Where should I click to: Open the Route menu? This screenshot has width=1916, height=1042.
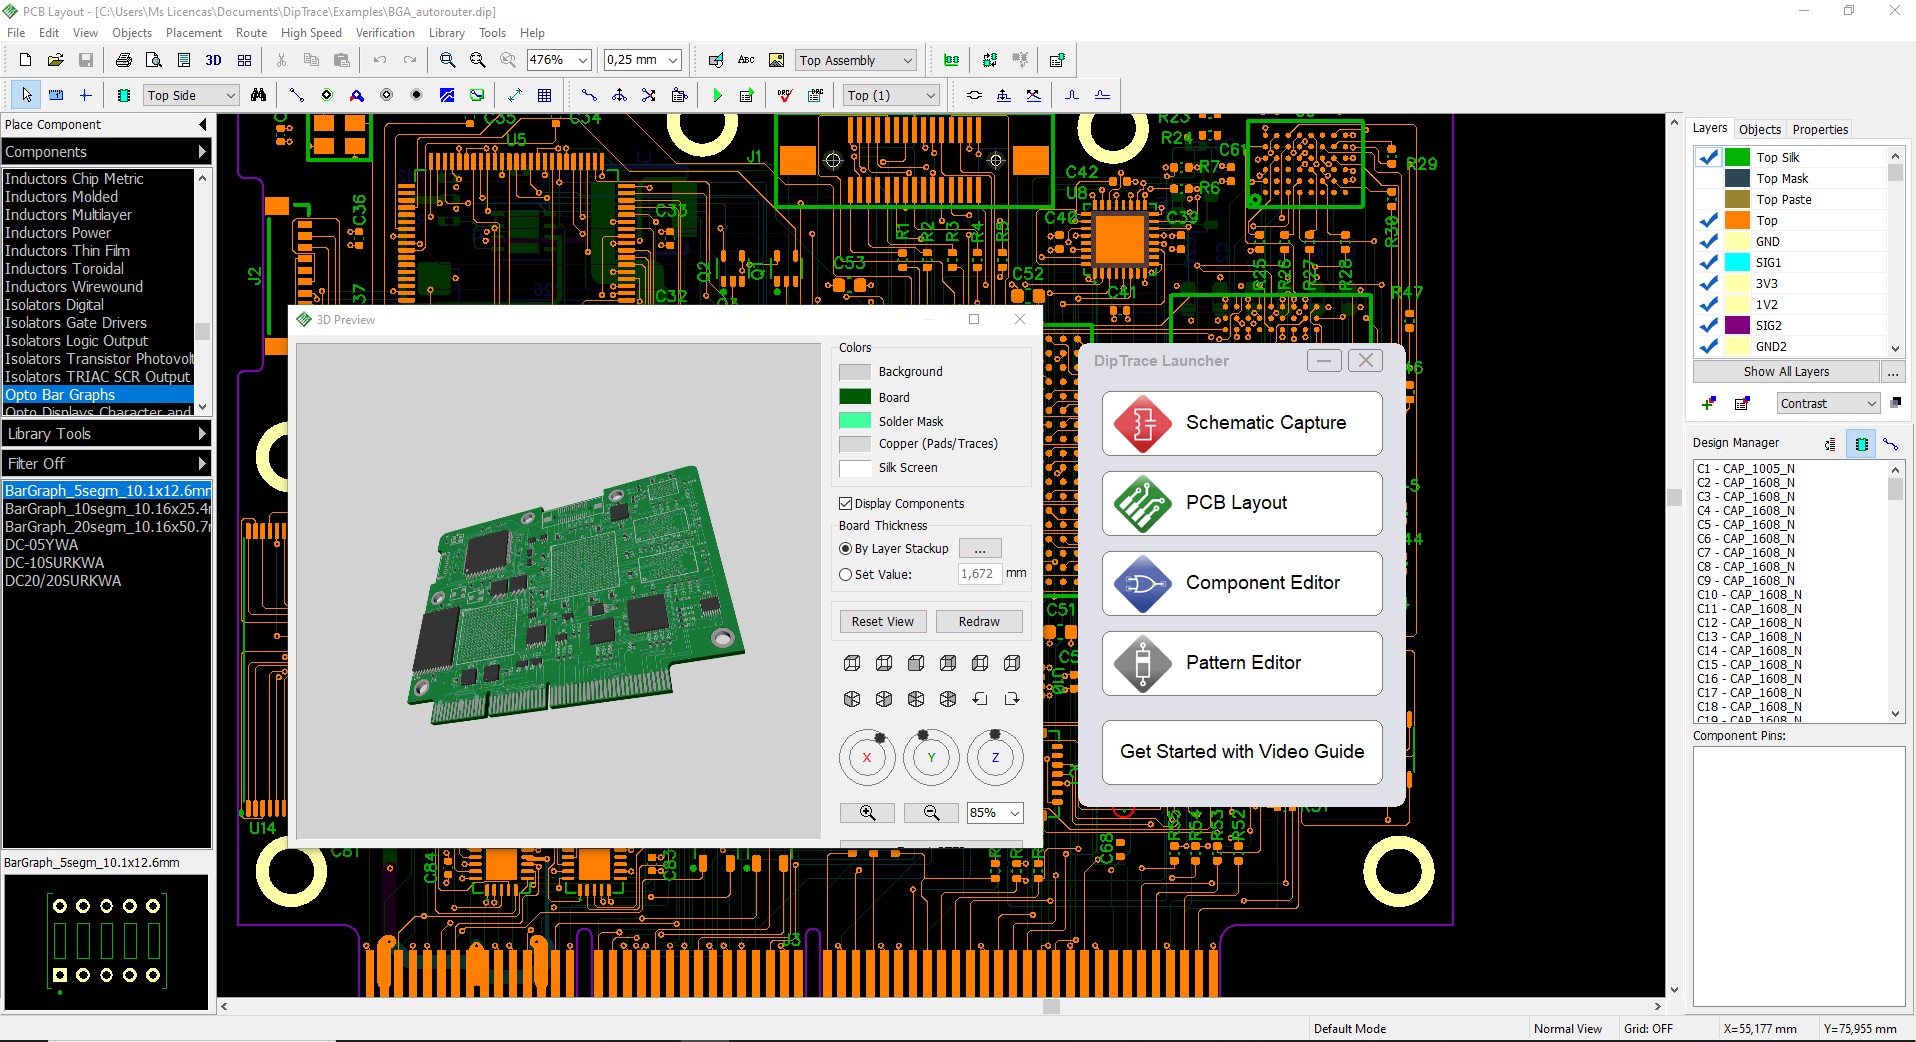click(x=251, y=32)
